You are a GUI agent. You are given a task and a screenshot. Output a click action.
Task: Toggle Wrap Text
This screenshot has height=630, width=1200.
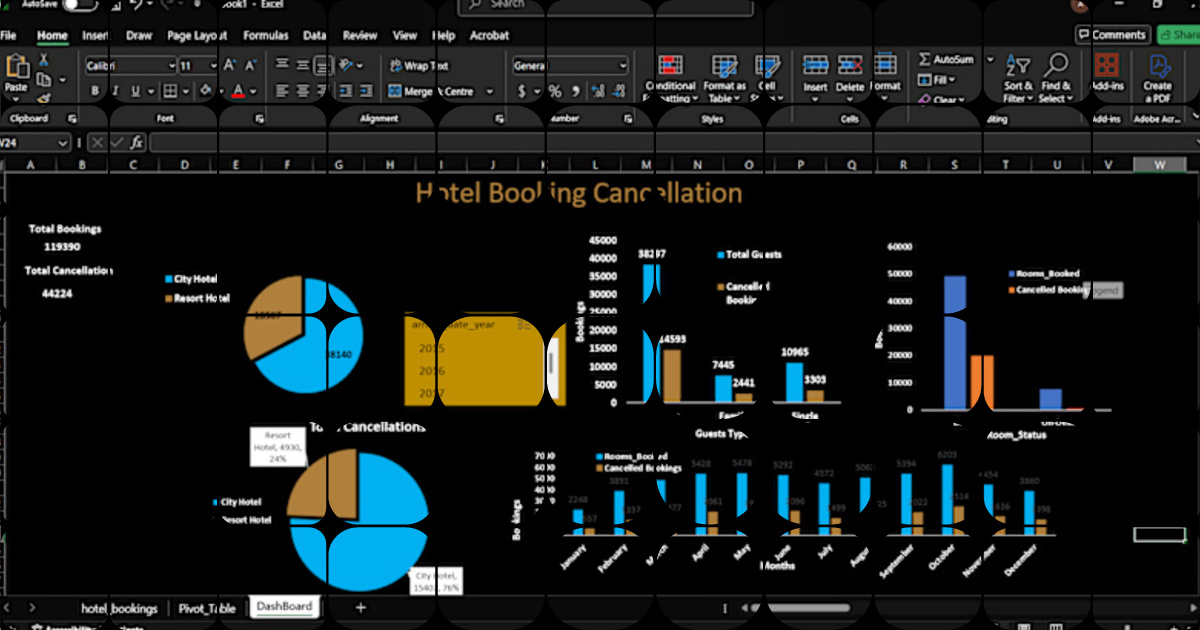418,66
